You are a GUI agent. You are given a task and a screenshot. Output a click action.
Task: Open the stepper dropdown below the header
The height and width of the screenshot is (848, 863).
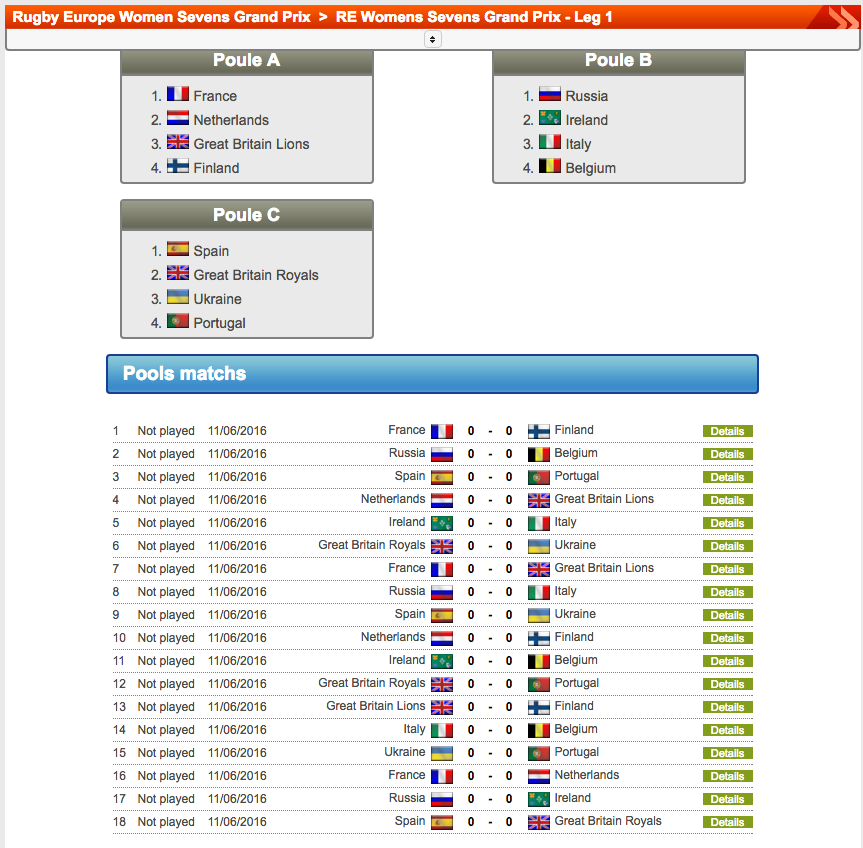click(432, 39)
